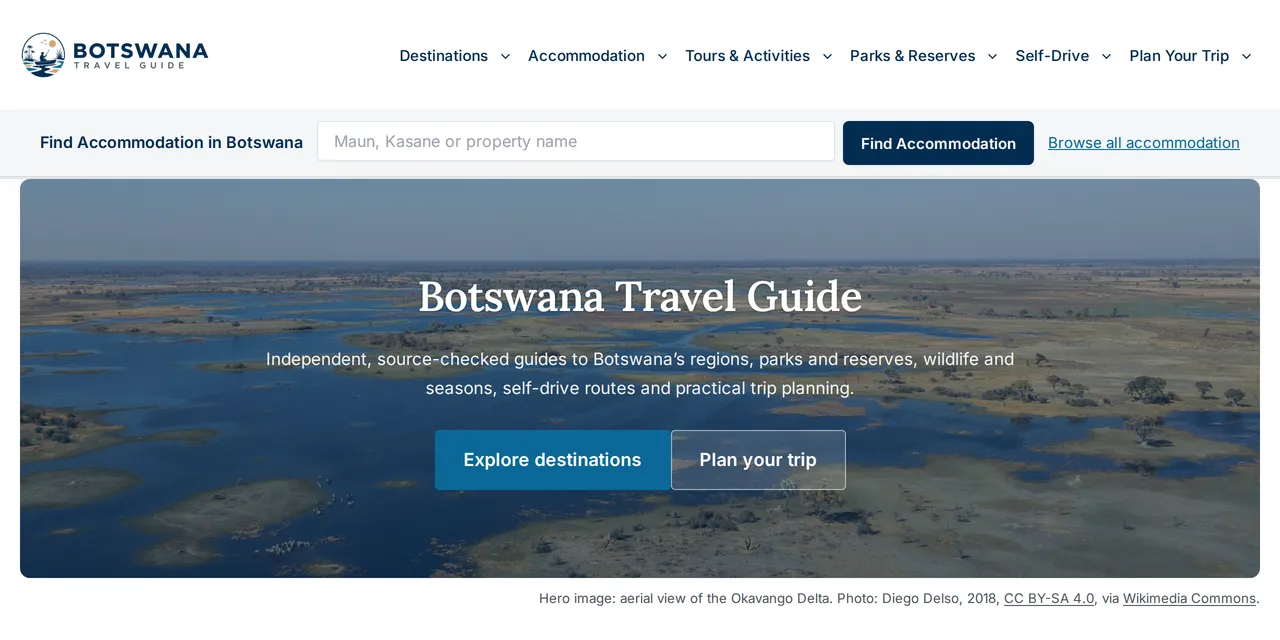Expand the Parks & Reserves chevron

(x=992, y=56)
